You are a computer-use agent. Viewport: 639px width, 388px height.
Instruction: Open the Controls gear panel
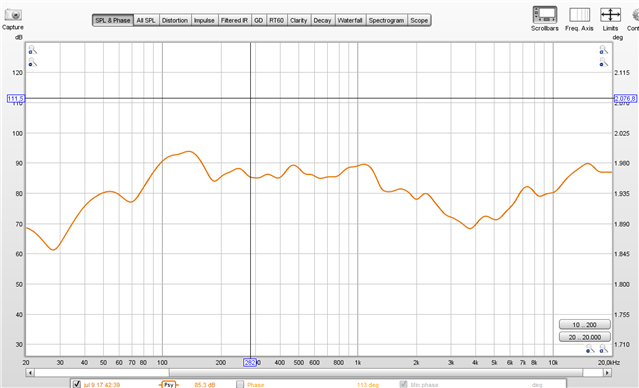tap(635, 15)
